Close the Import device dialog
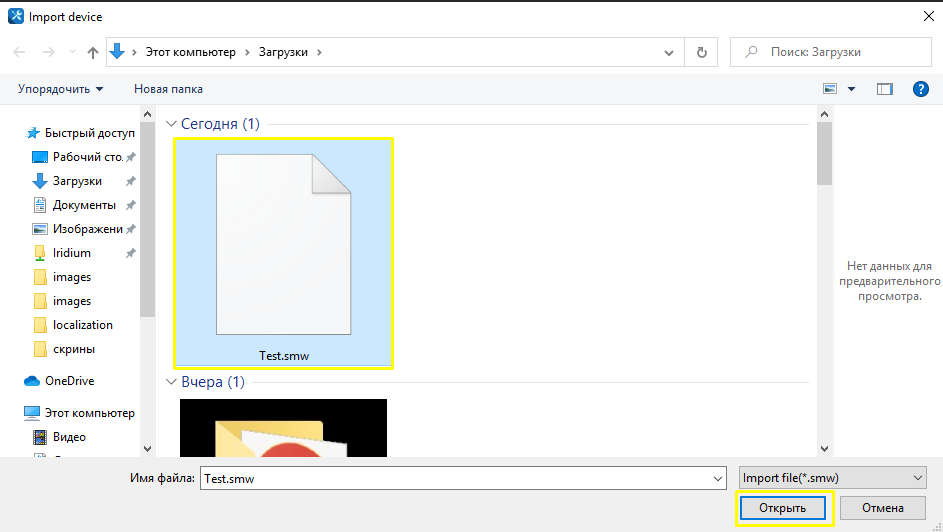943x532 pixels. (x=929, y=16)
